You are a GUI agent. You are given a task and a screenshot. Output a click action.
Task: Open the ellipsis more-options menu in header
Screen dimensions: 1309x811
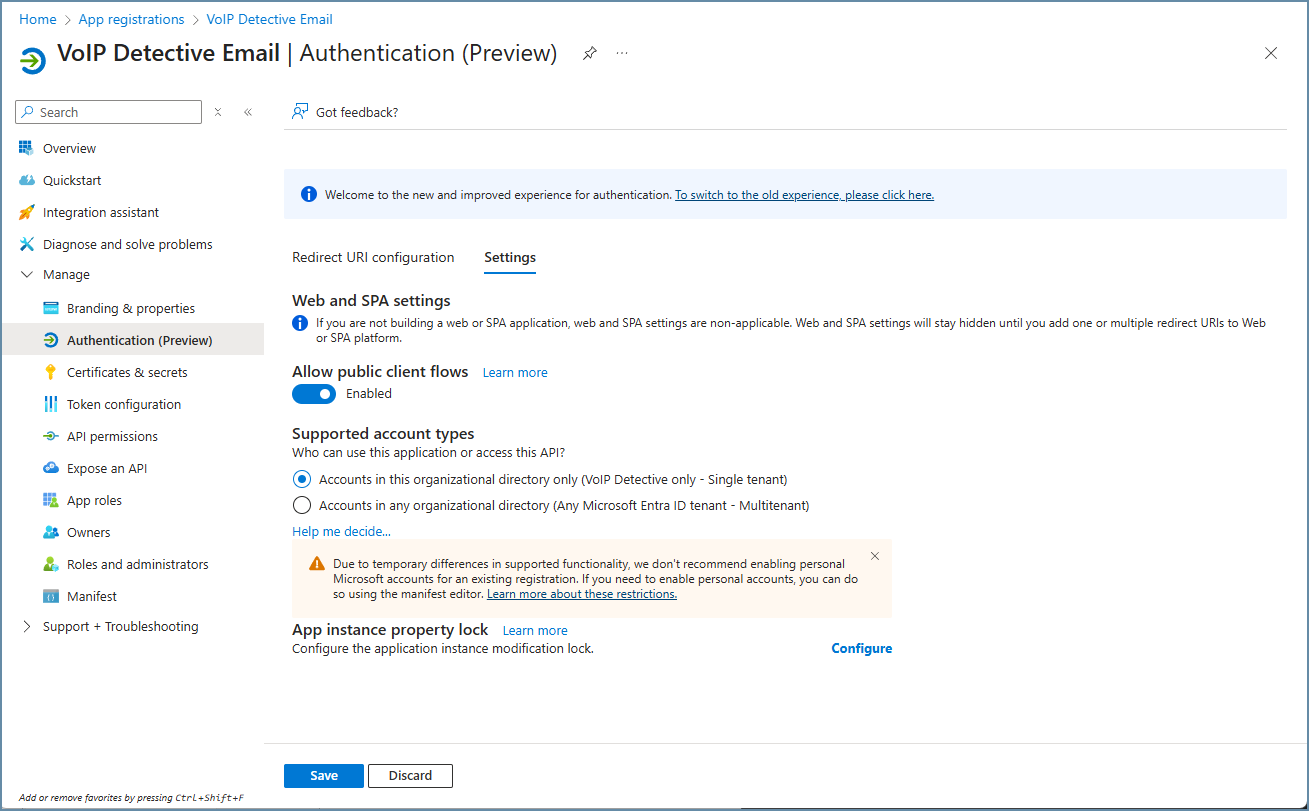click(x=622, y=53)
